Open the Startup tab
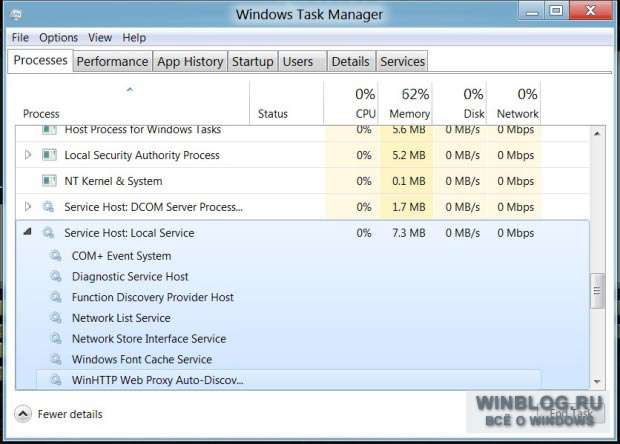 coord(252,61)
